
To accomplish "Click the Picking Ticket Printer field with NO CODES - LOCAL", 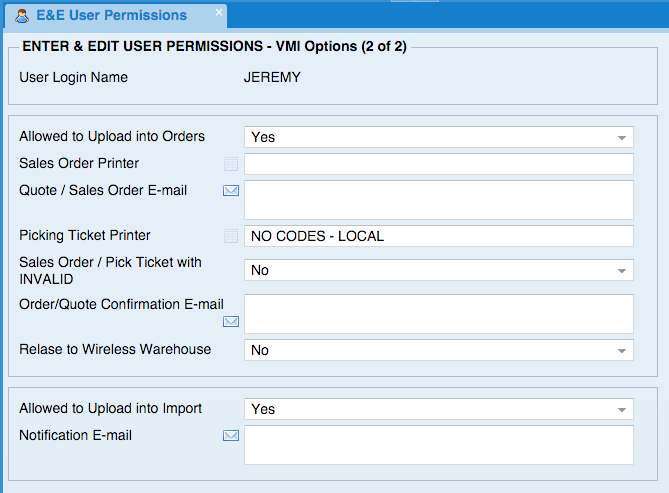I will 439,236.
